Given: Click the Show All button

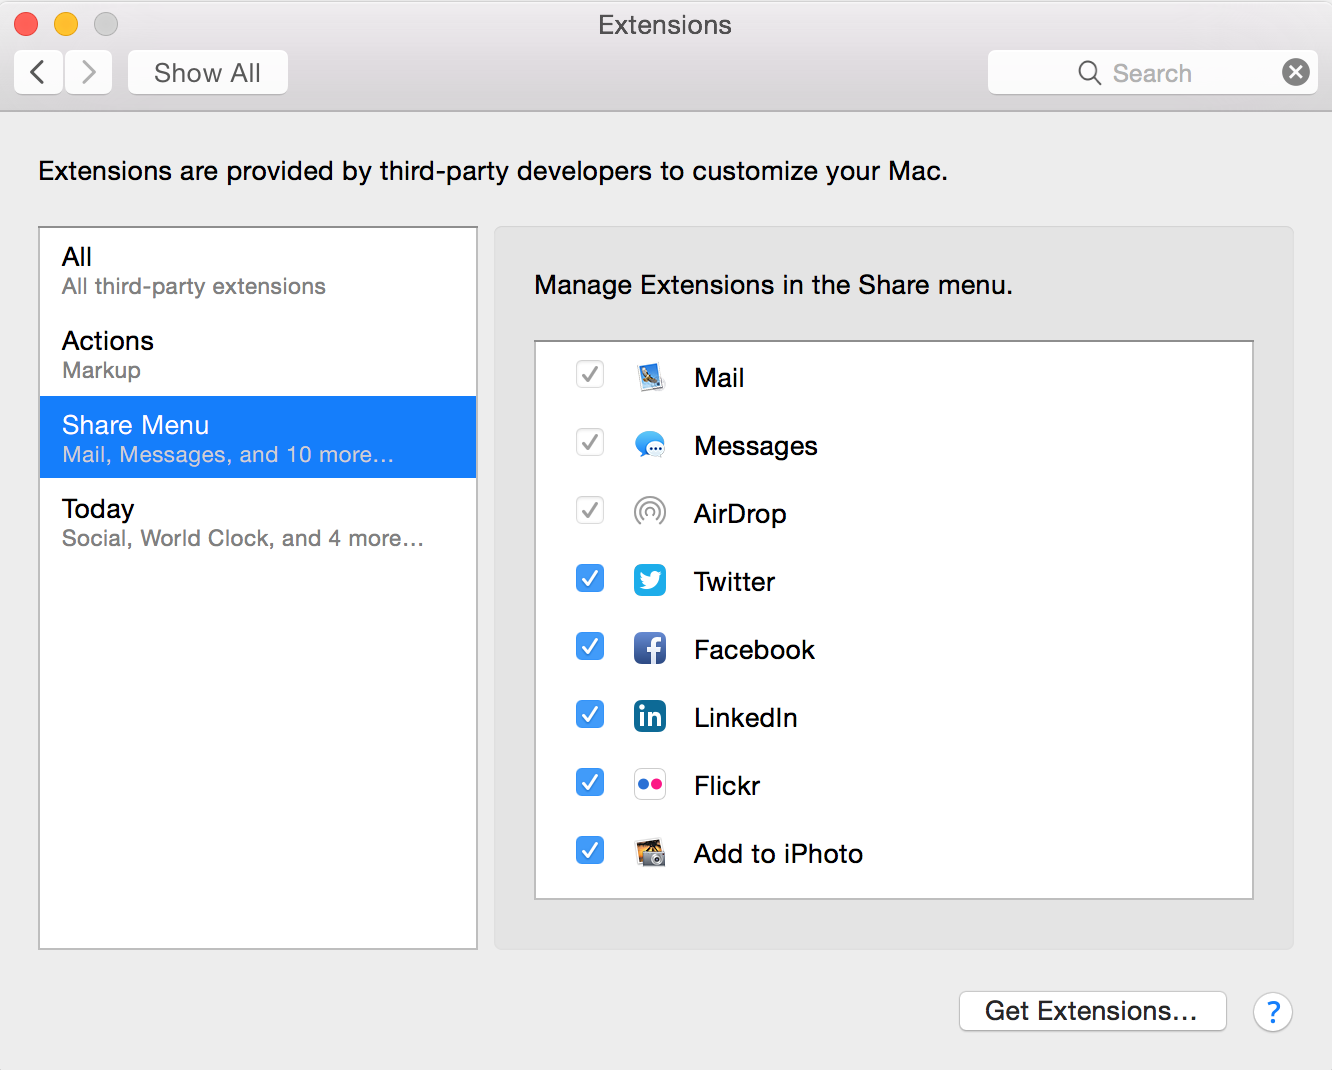Looking at the screenshot, I should (208, 72).
